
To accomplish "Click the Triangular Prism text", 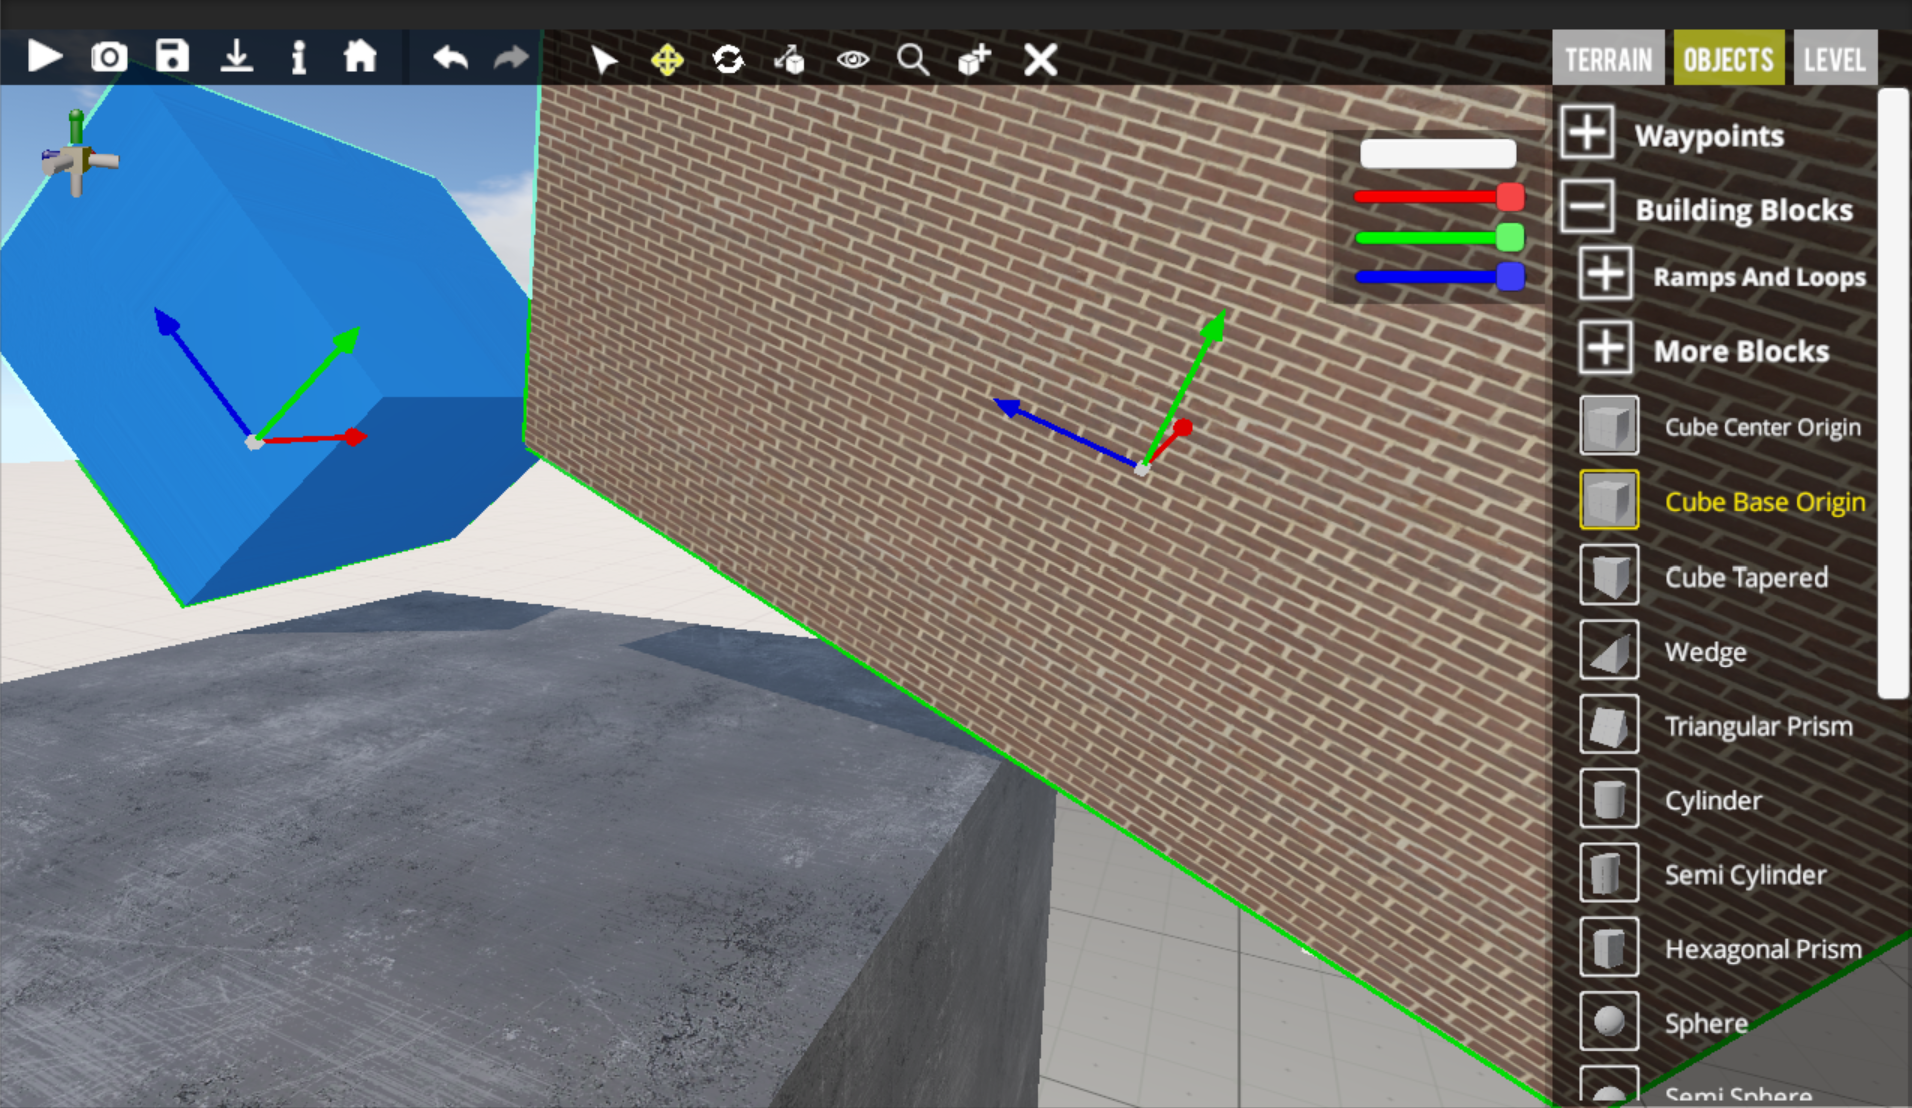I will pyautogui.click(x=1758, y=727).
